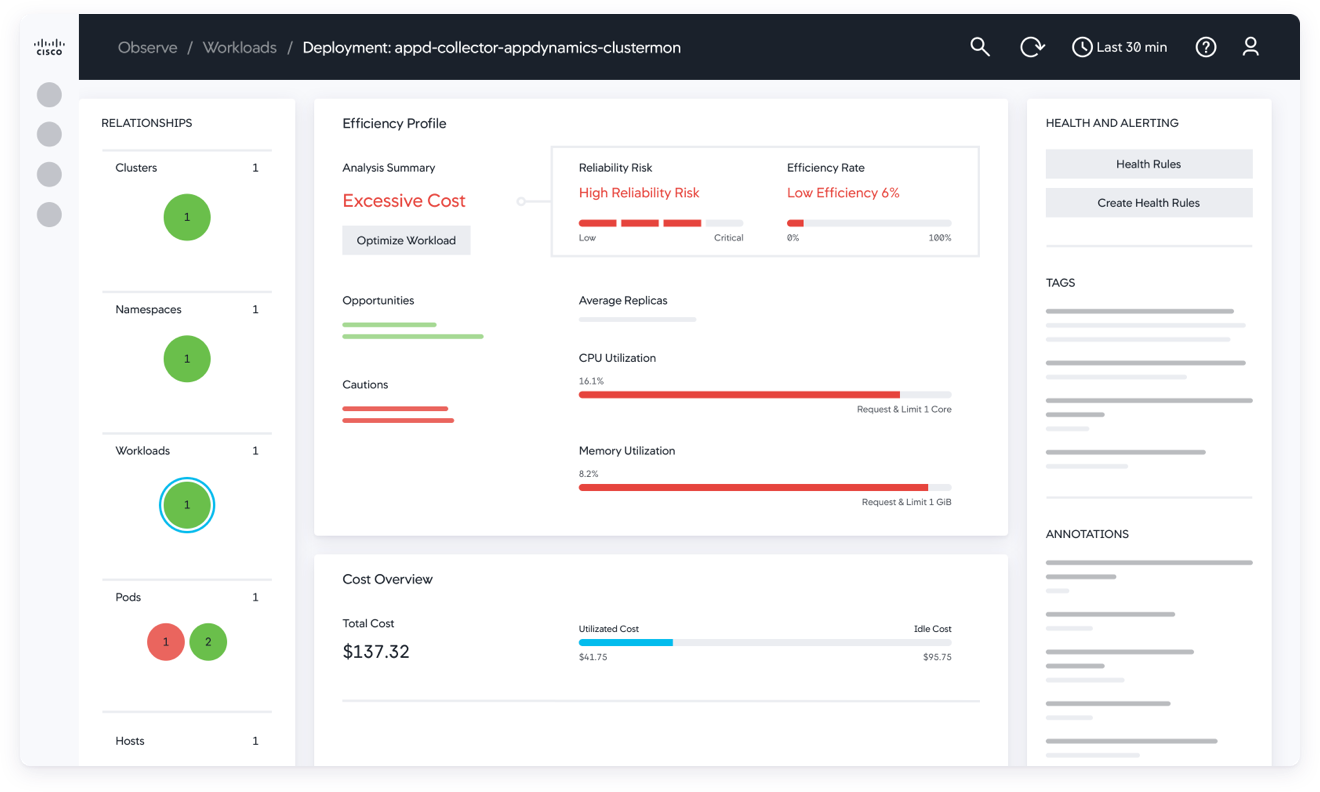Click Low Efficiency 6% text
Screen dimensions: 1320x792
(843, 193)
